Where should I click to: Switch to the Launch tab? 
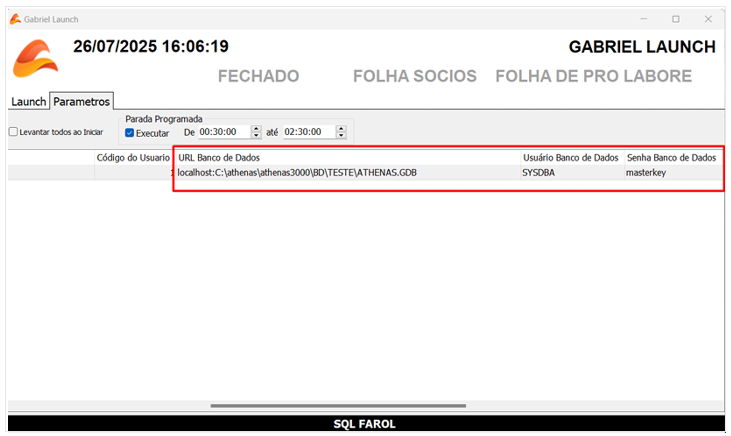(x=28, y=102)
